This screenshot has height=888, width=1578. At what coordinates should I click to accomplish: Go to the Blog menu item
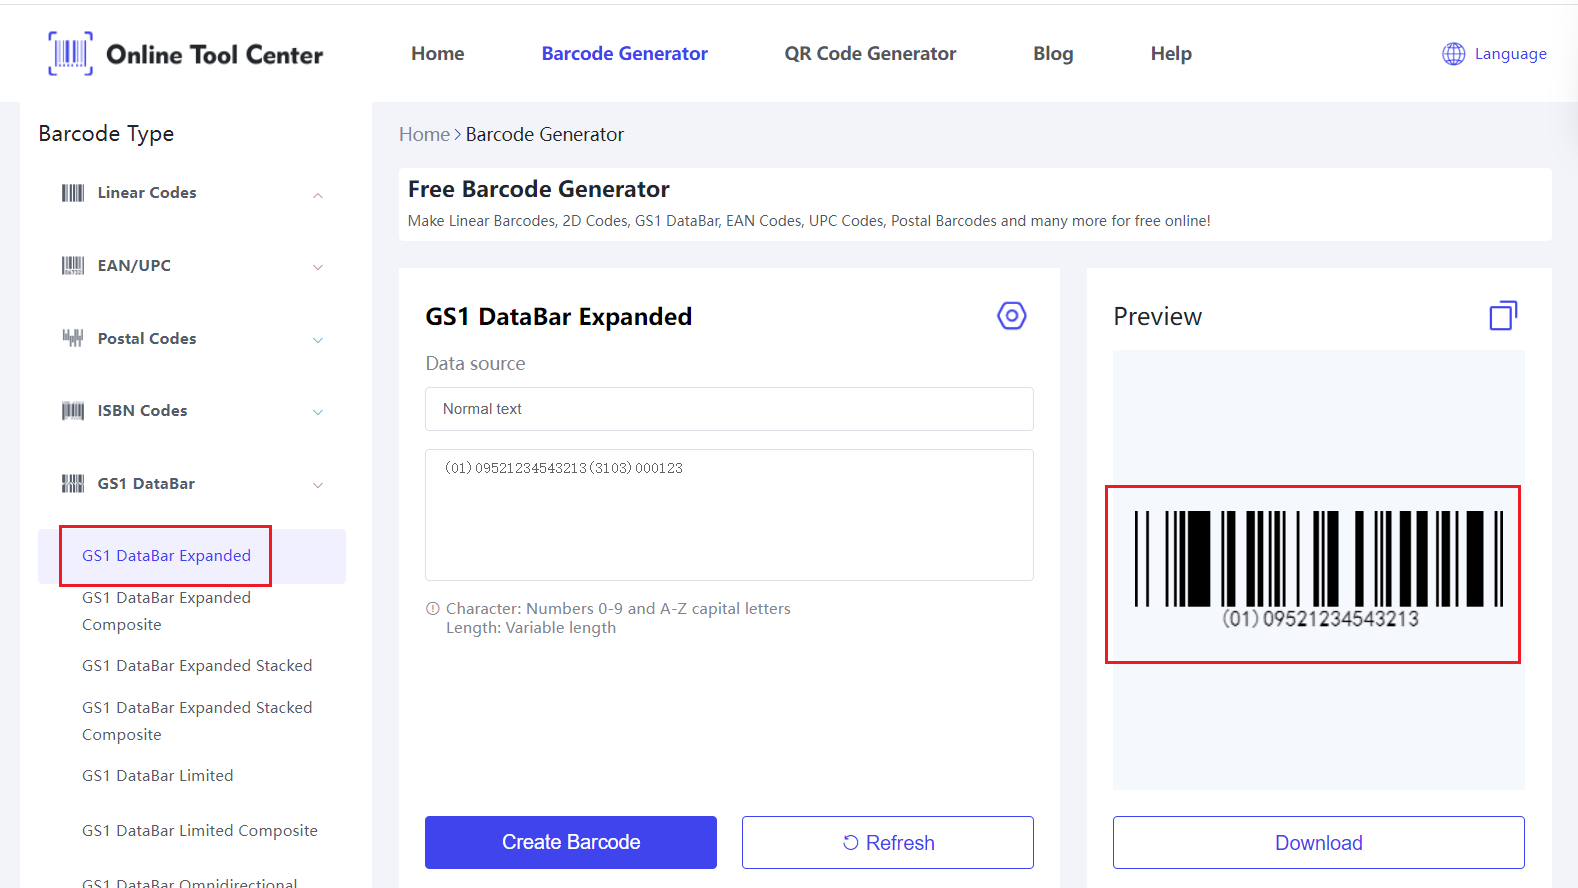pos(1053,54)
